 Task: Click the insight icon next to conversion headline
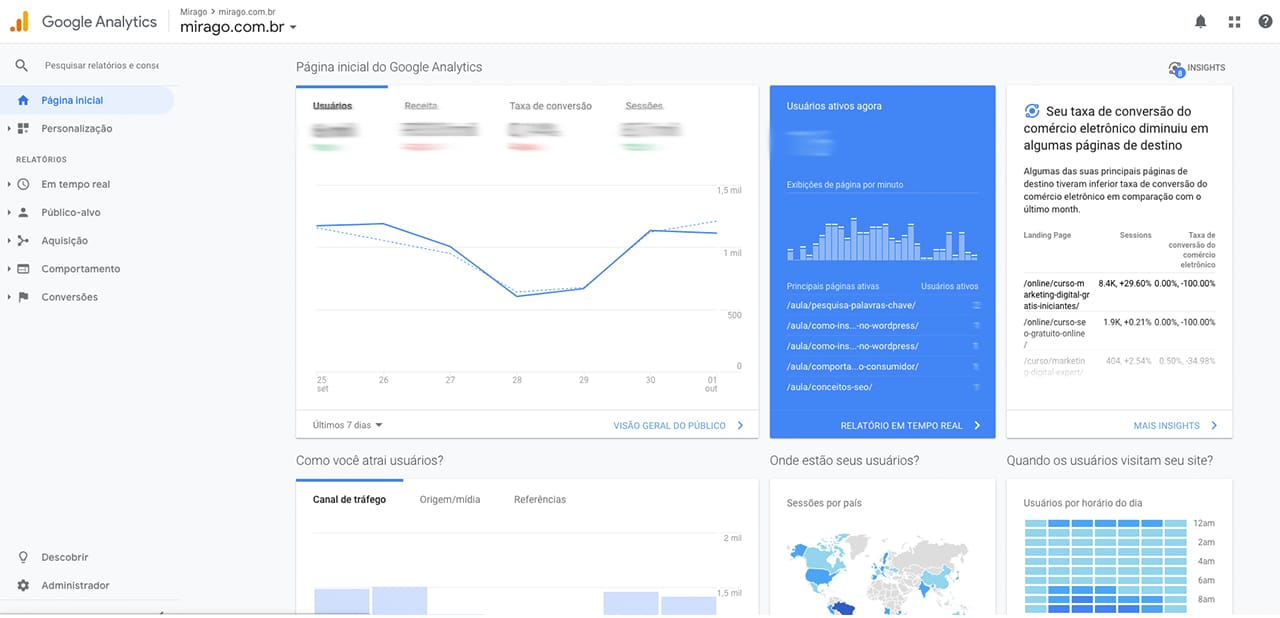click(1032, 111)
